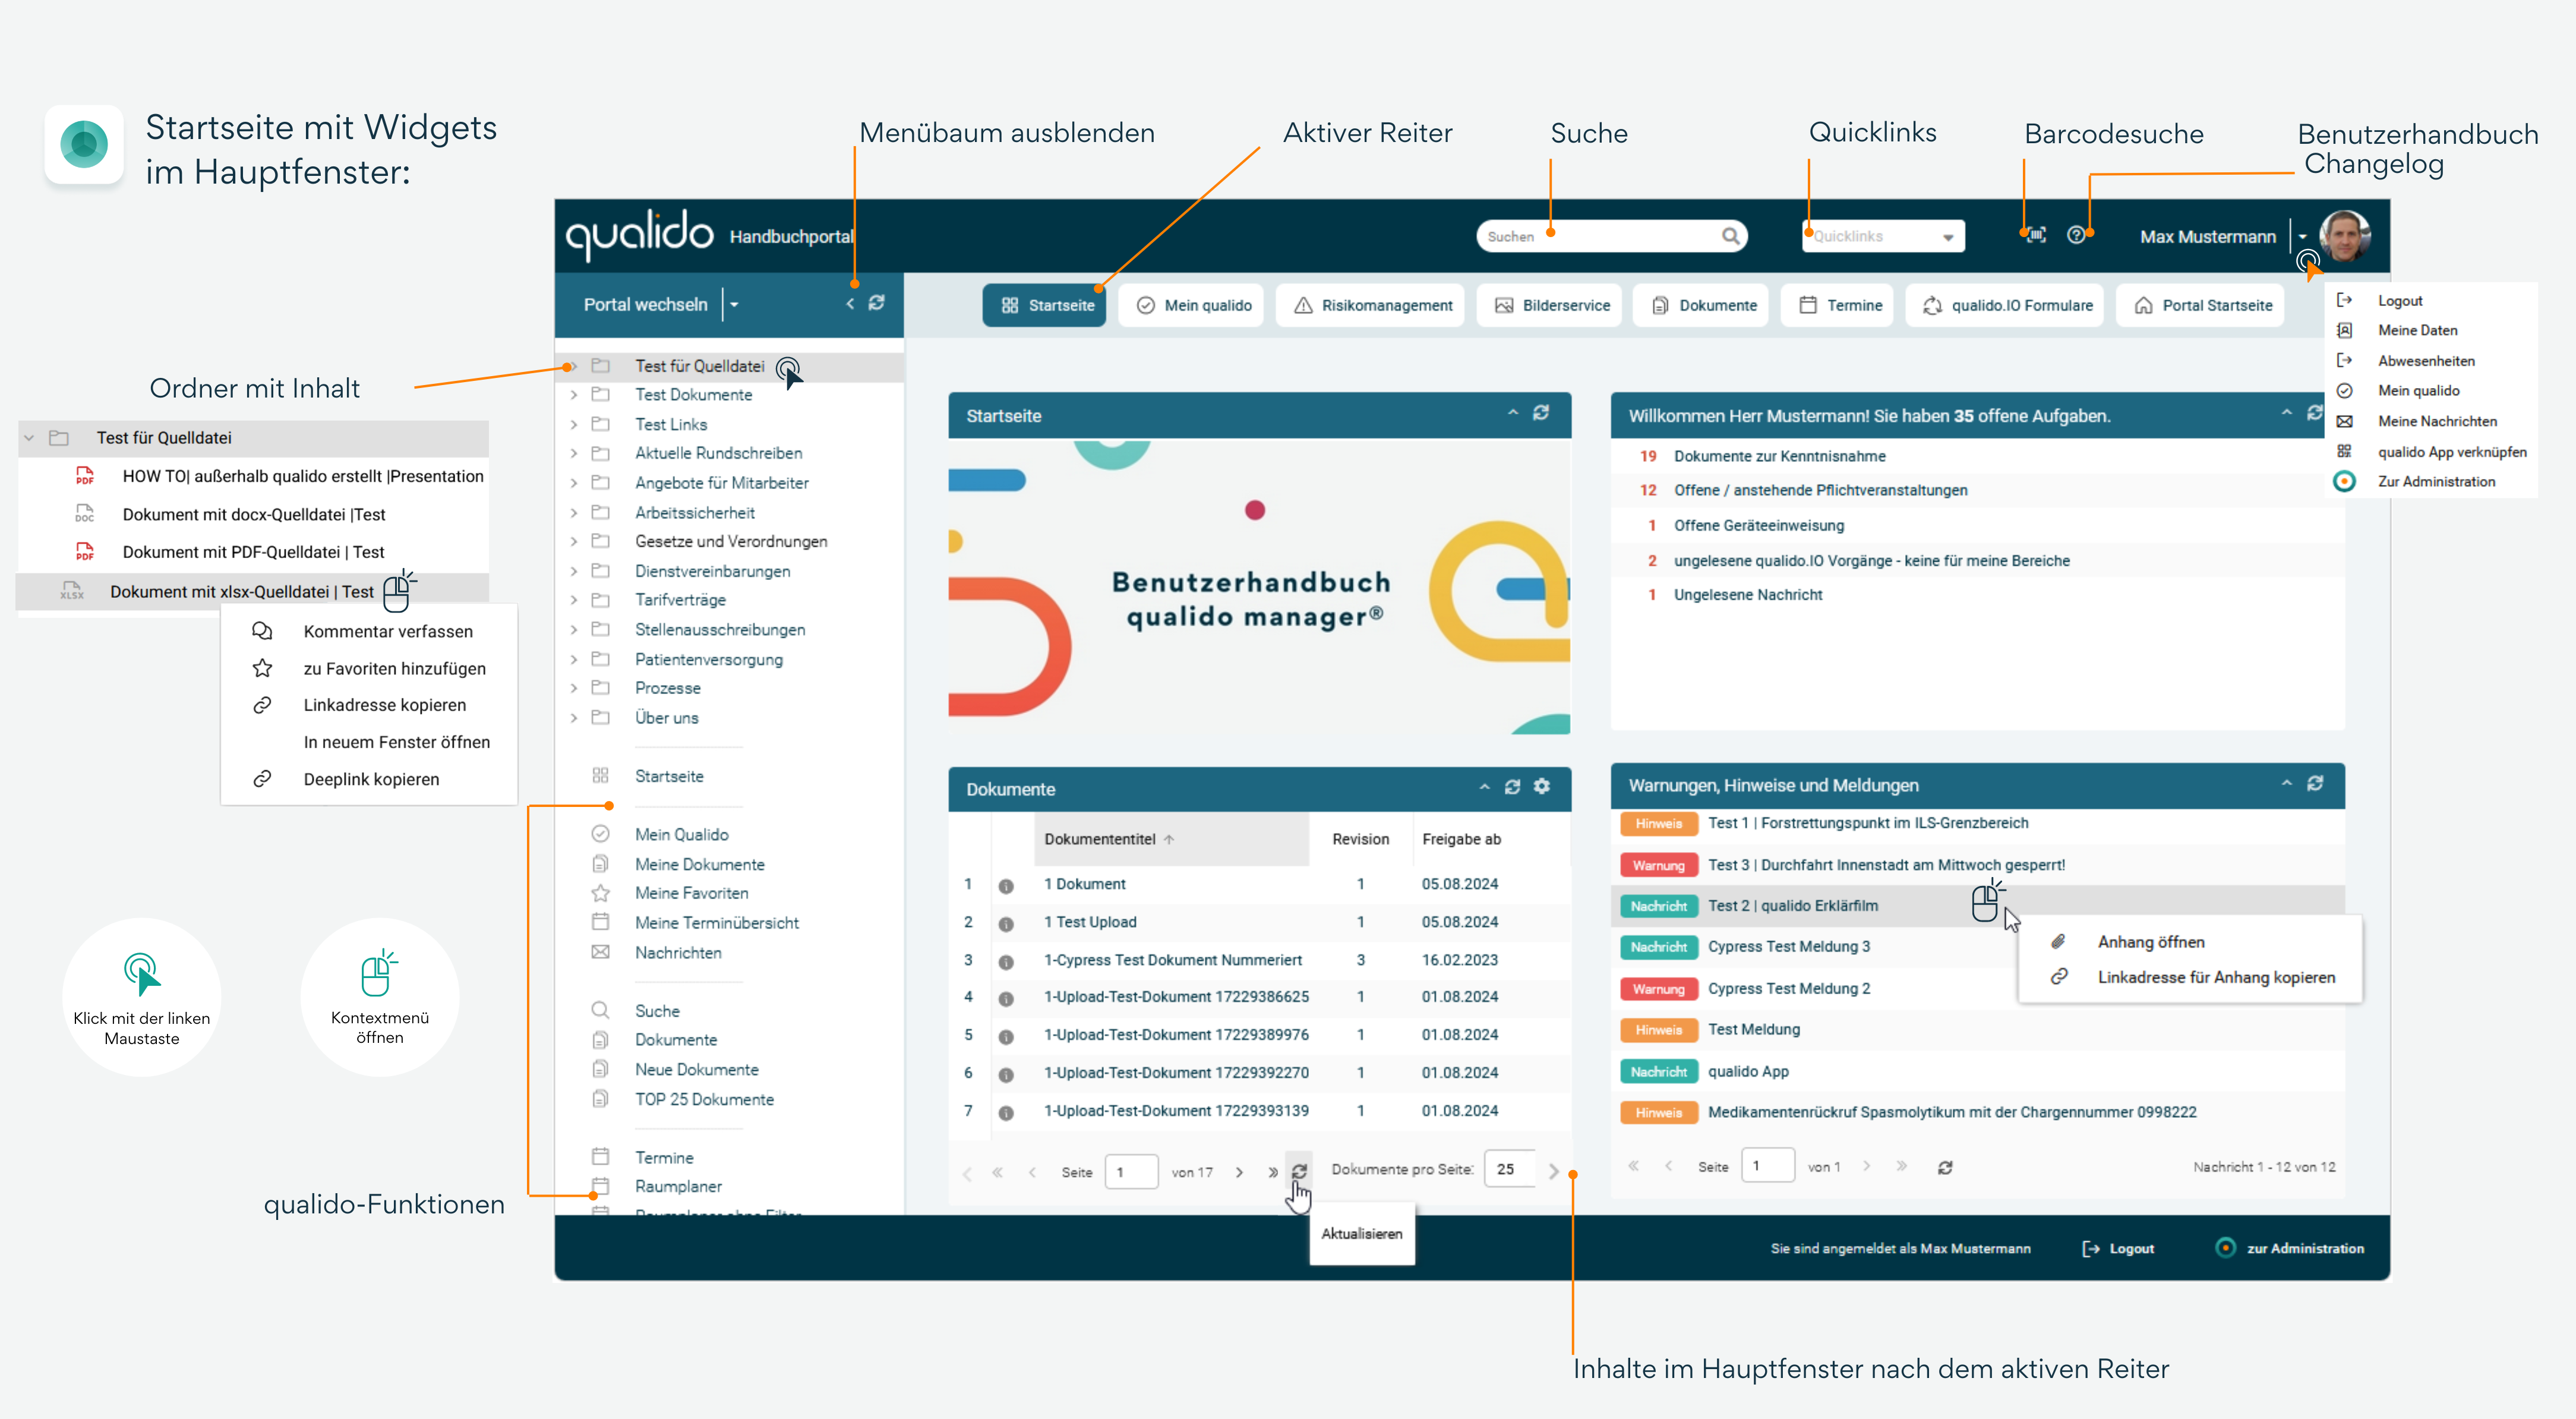Click the Suche magnifier icon in sidebar
The image size is (2576, 1419).
click(600, 1010)
